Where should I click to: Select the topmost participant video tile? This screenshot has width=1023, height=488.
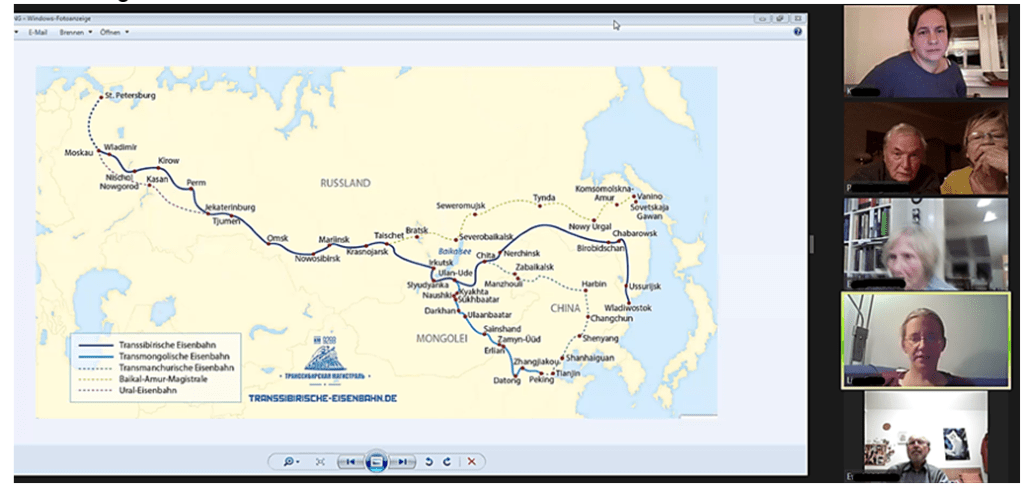point(925,51)
